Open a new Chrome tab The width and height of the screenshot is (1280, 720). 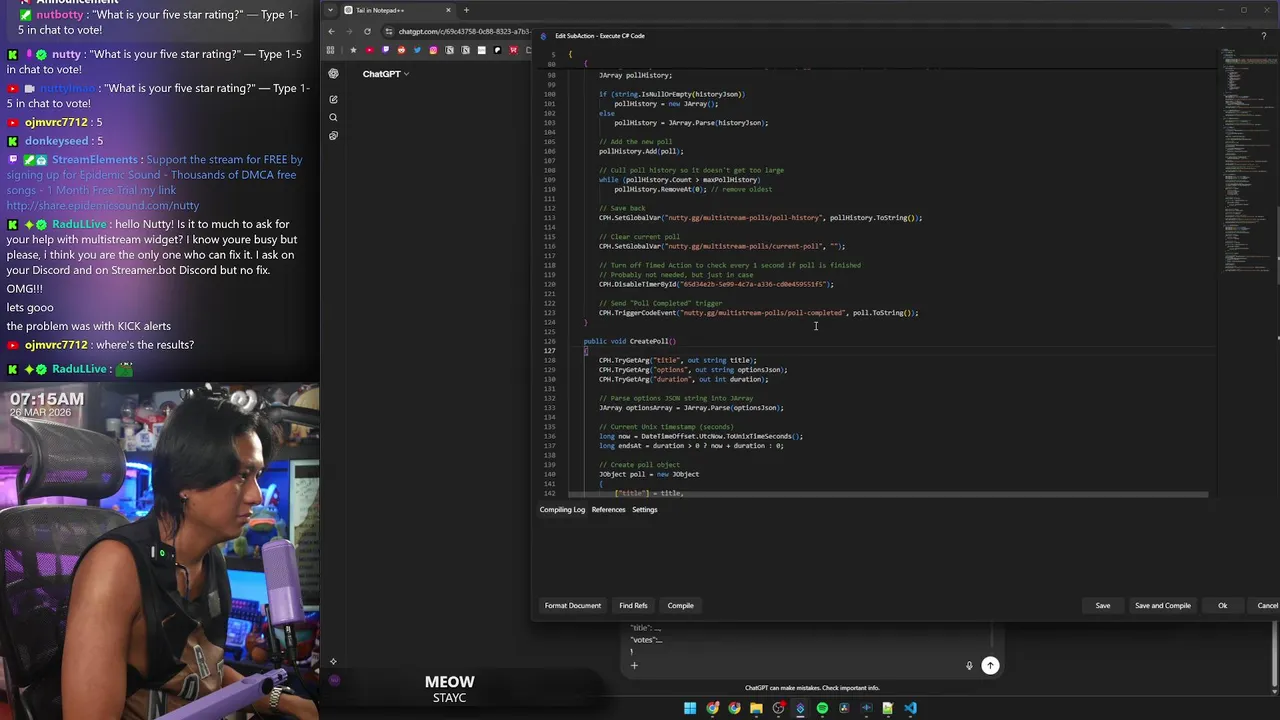[466, 10]
